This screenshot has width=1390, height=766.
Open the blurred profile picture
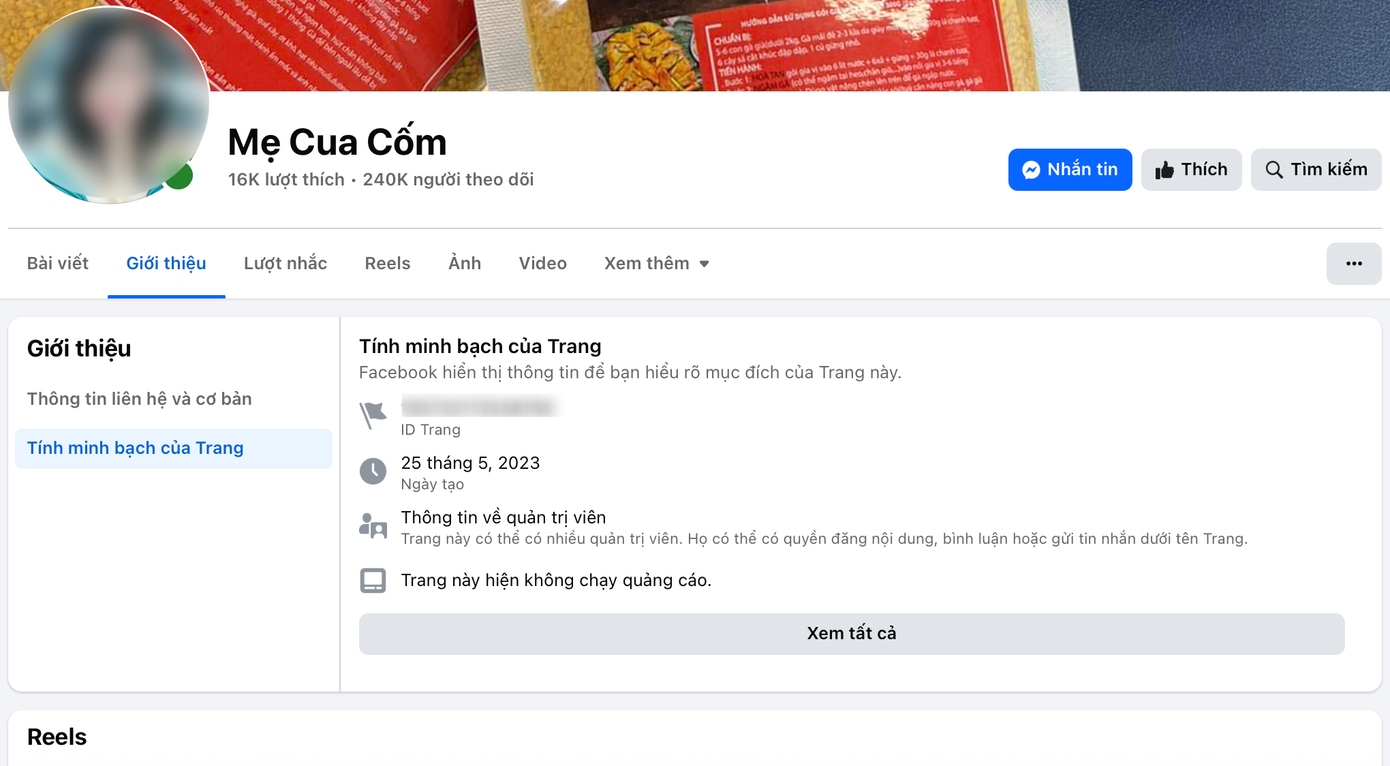108,104
